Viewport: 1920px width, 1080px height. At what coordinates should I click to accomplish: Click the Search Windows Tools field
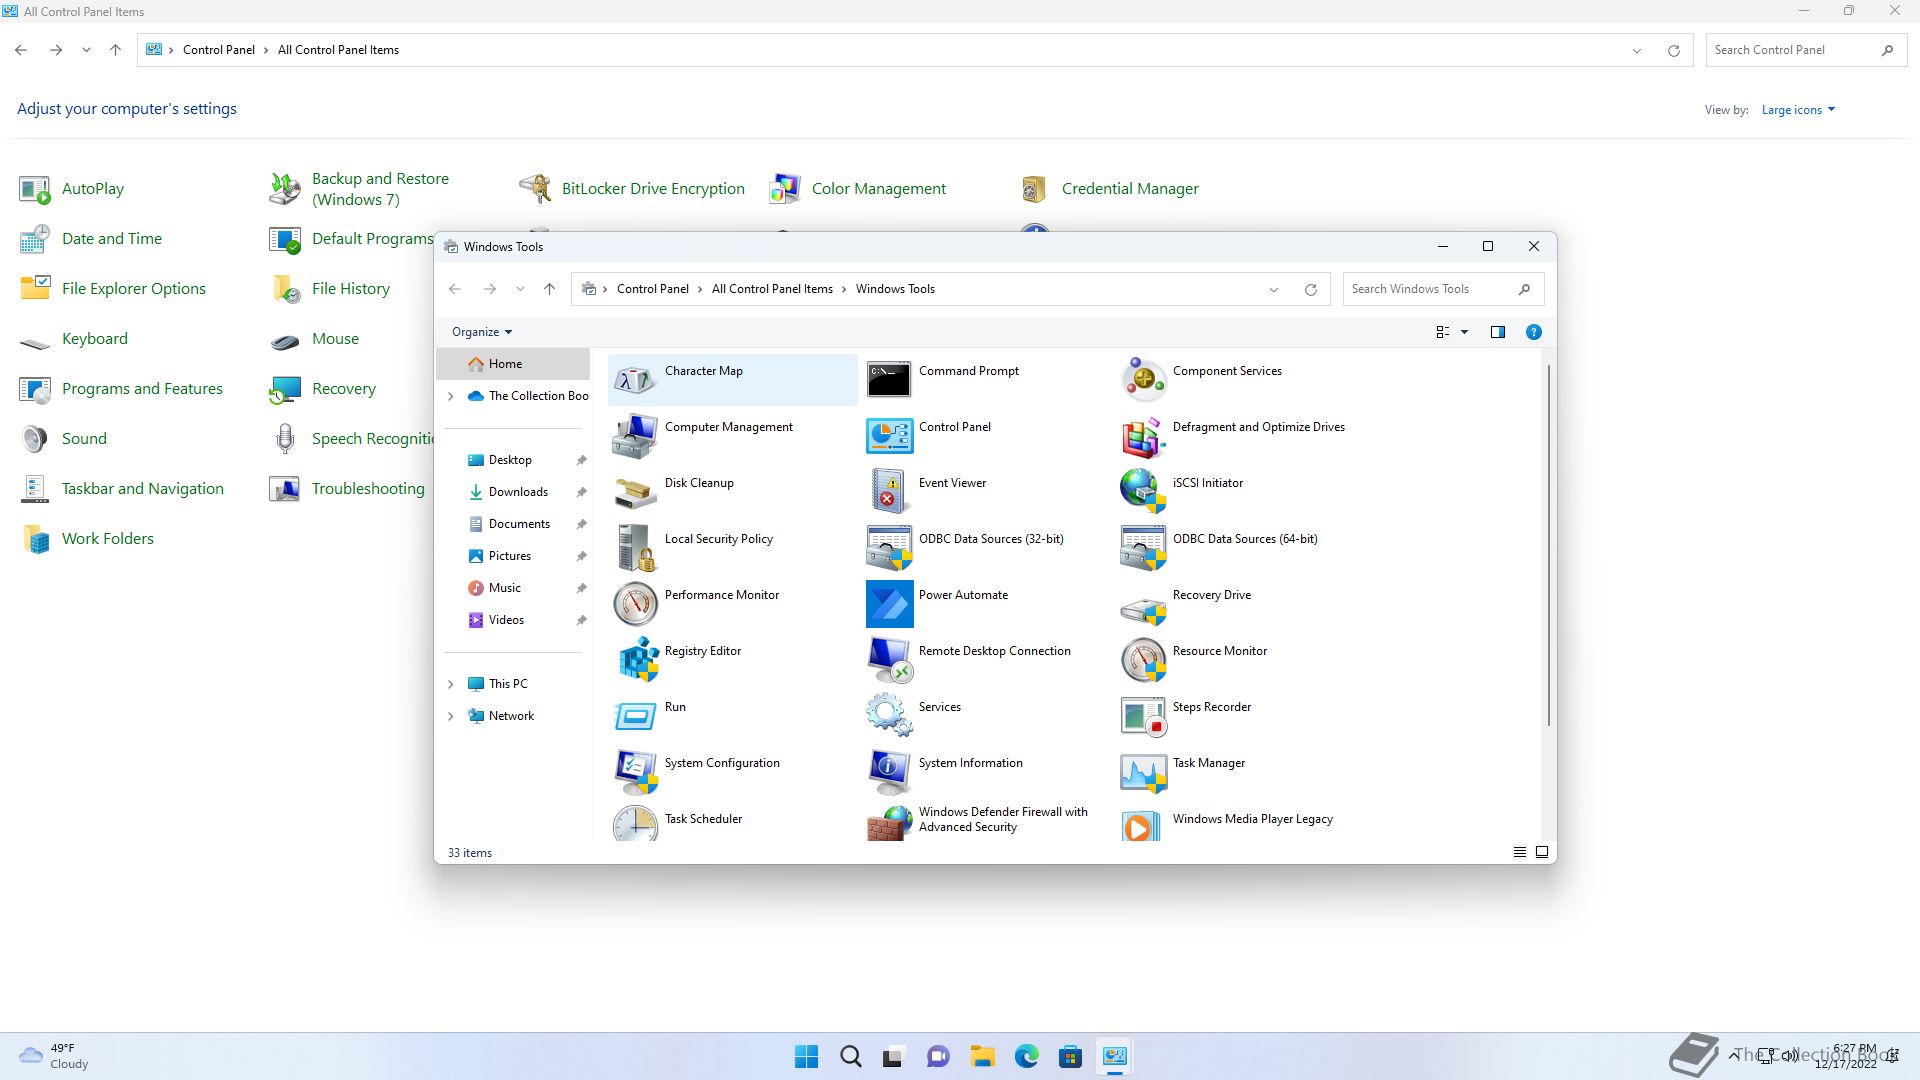tap(1443, 289)
